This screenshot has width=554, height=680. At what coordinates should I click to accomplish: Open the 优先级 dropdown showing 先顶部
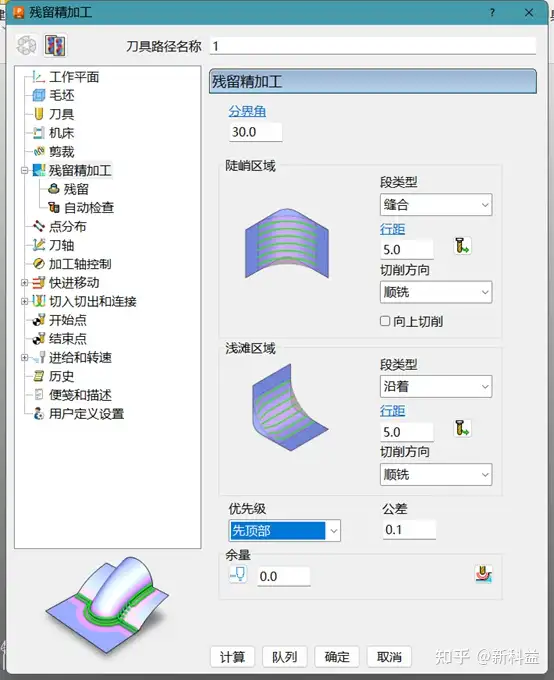coord(285,530)
